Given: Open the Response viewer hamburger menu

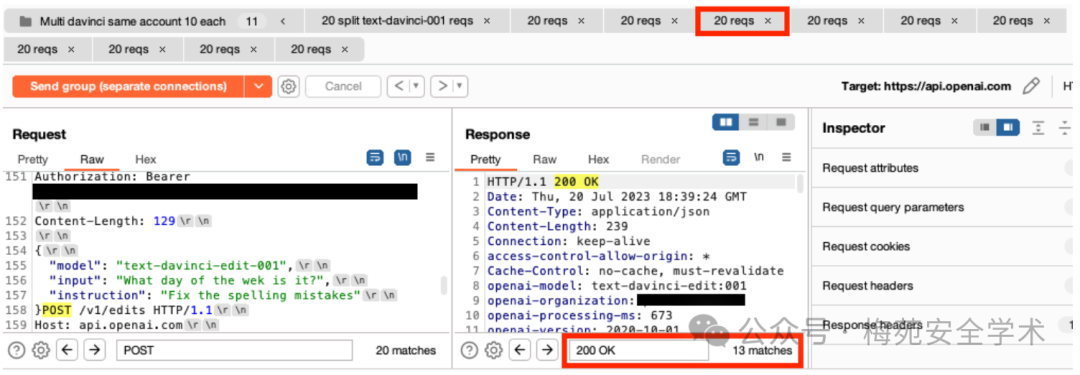Looking at the screenshot, I should [786, 158].
